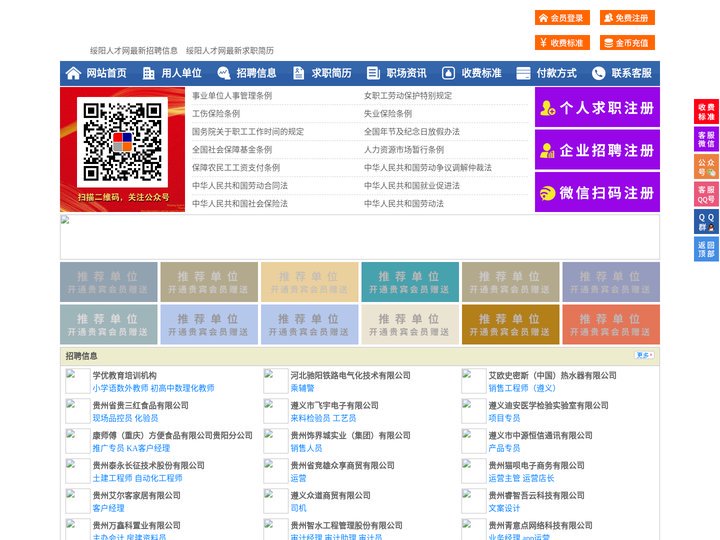Image resolution: width=720 pixels, height=540 pixels.
Task: Open purple 客服微信 side icon
Action: [706, 139]
